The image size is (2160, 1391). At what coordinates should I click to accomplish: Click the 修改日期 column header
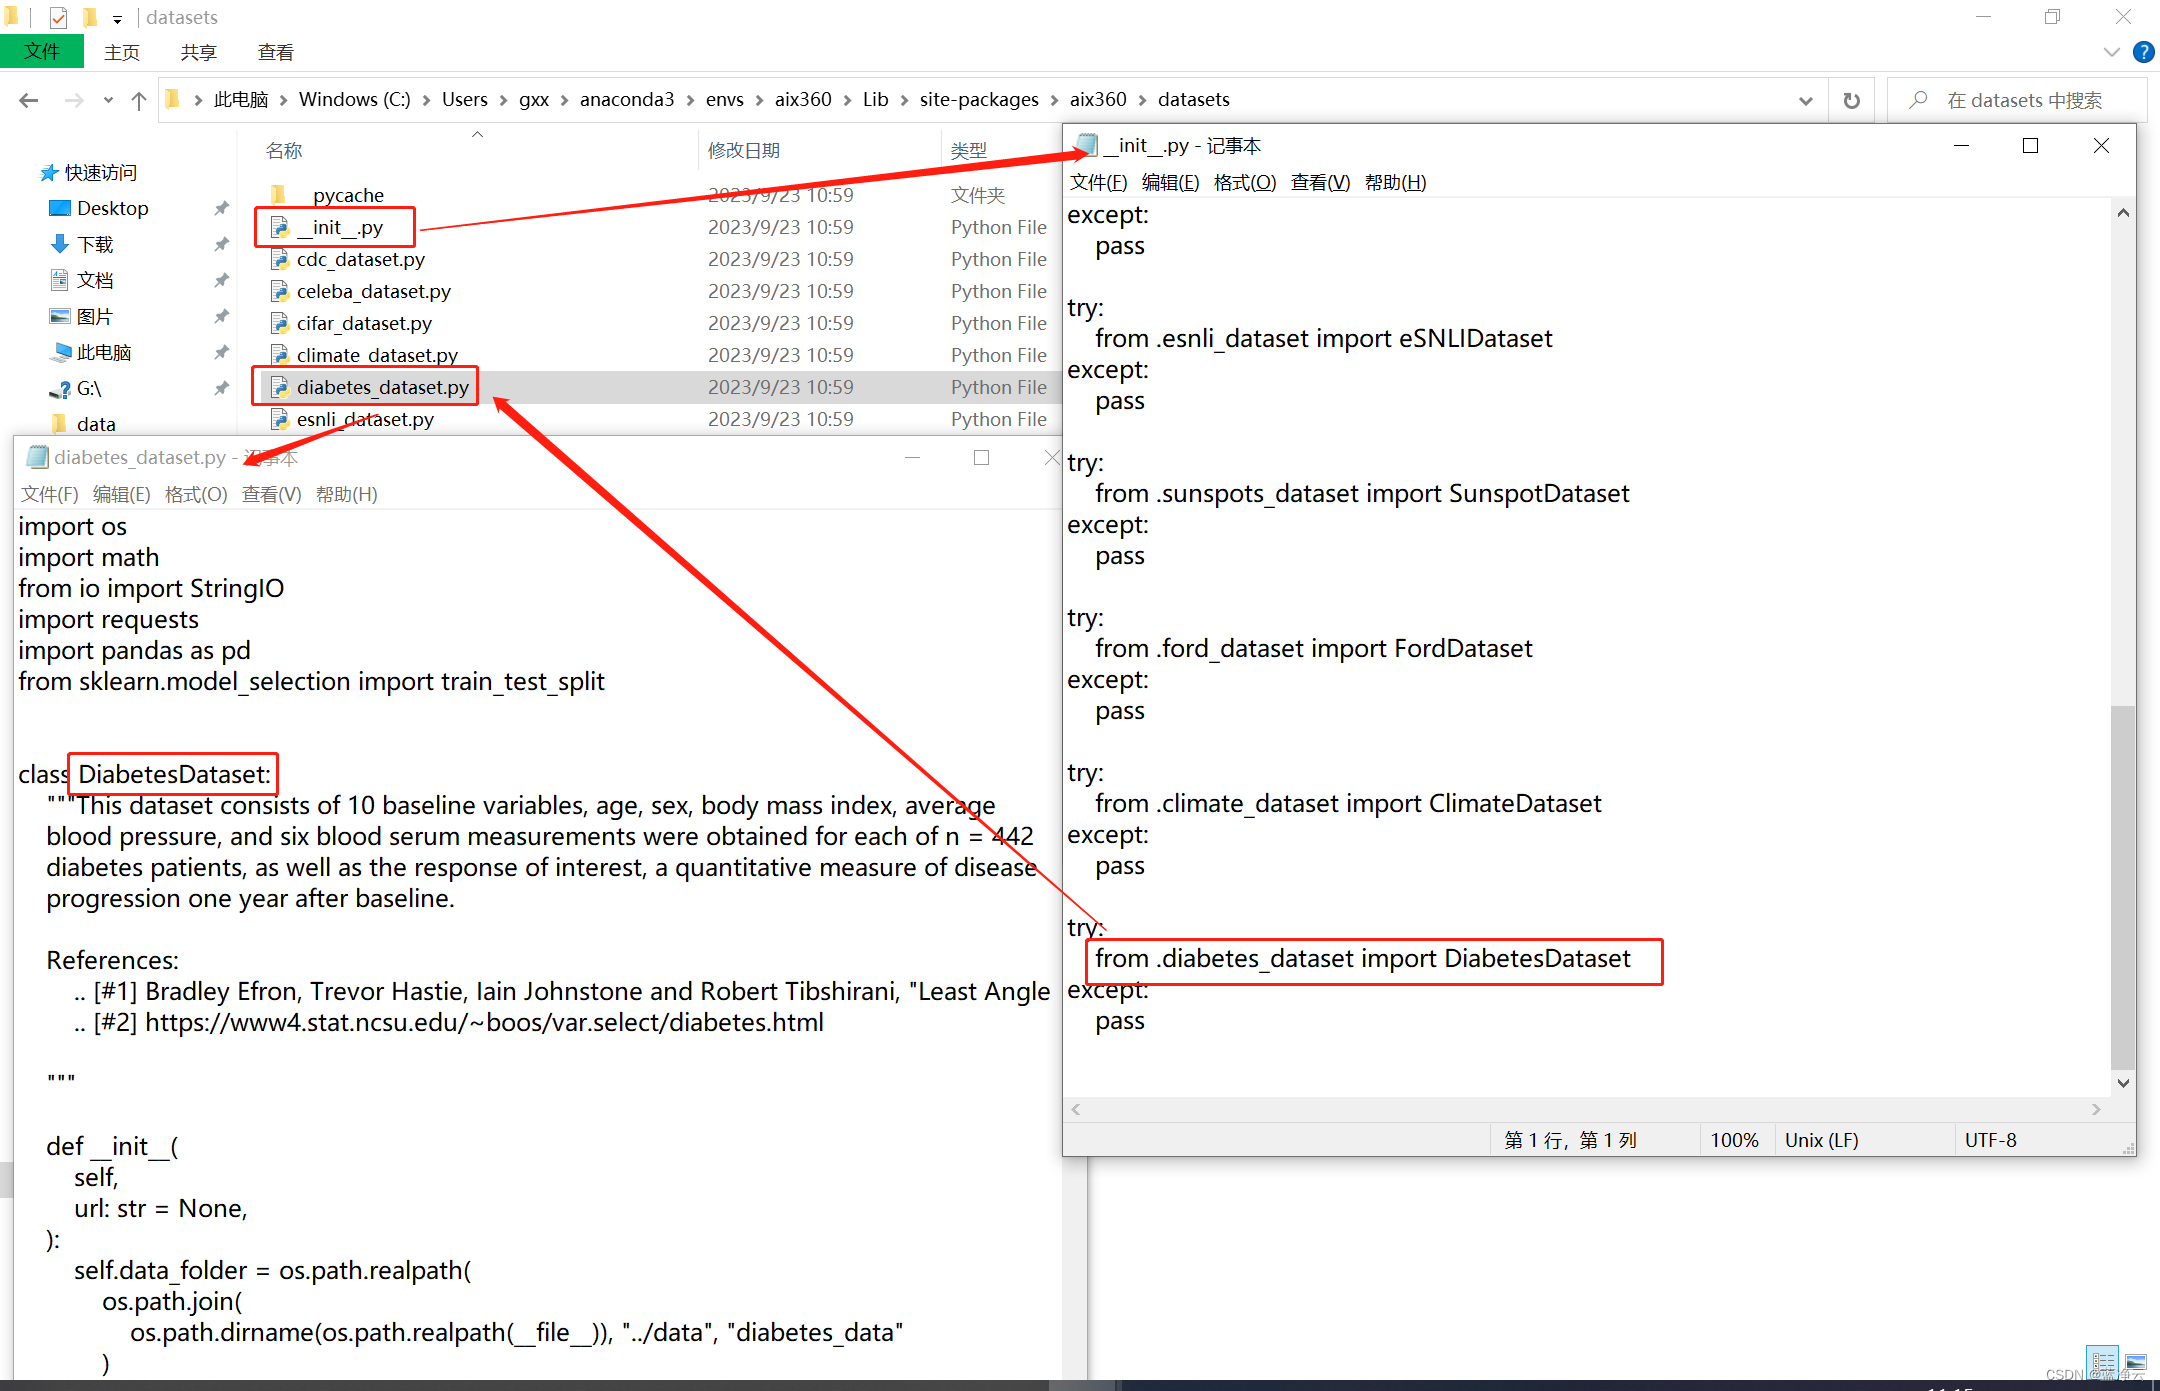[x=744, y=150]
